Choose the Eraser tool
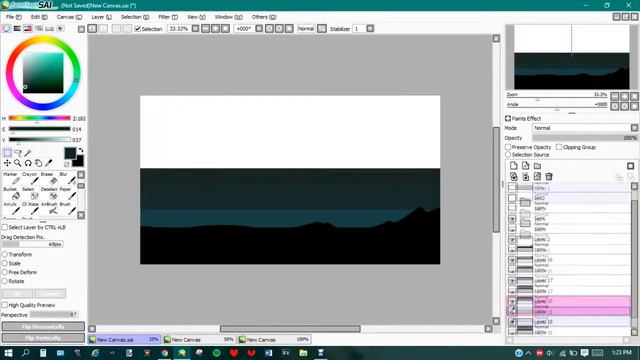 click(x=49, y=178)
